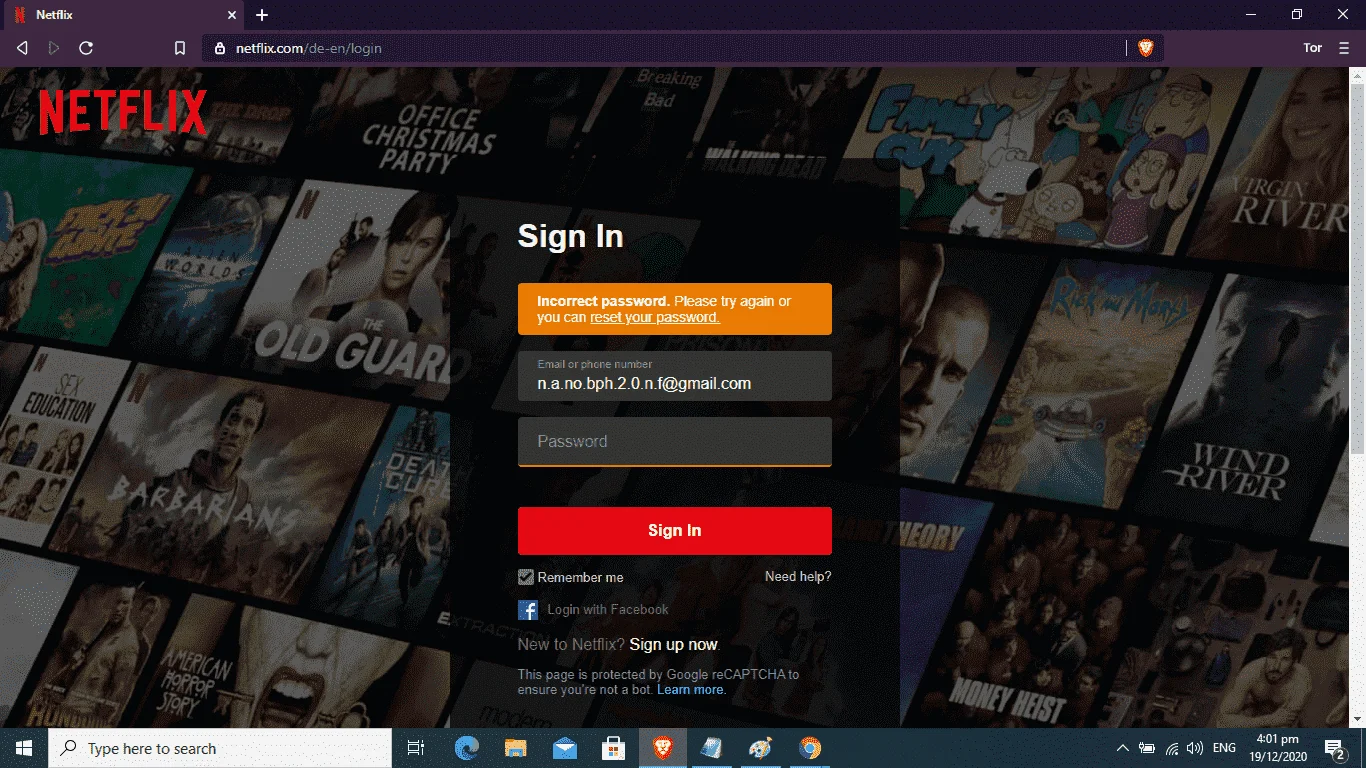Click the browser forward arrow
This screenshot has height=768, width=1366.
pos(54,47)
